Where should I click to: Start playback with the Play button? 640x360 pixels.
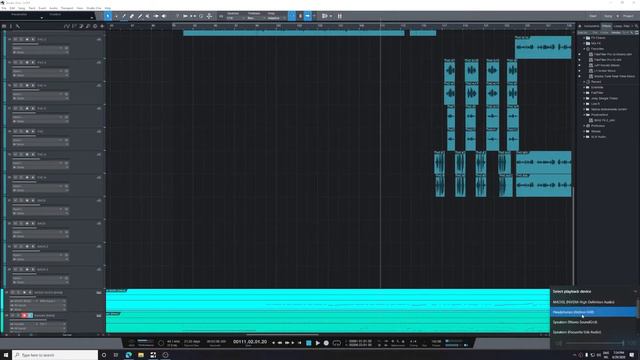317,343
